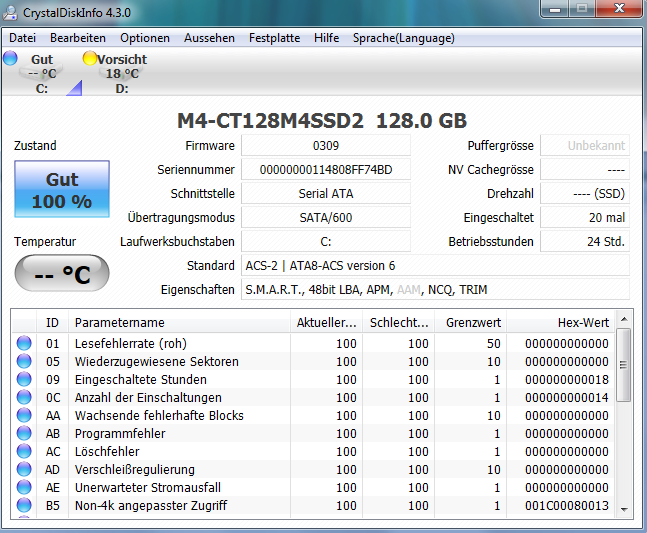Select the Wachsende fehlerhafte Blocks row text
Image resolution: width=647 pixels, height=533 pixels.
tap(159, 415)
